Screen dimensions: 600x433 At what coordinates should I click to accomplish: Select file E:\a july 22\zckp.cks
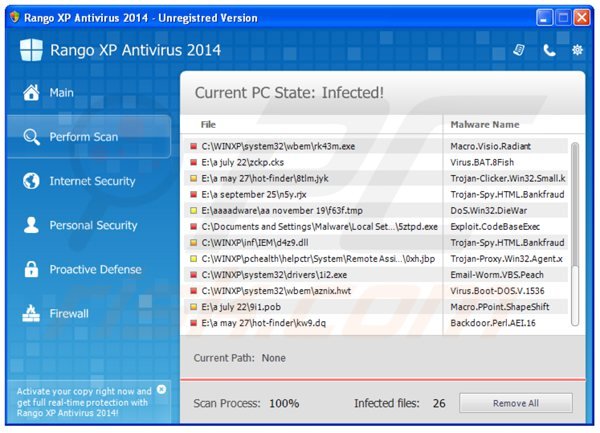(243, 162)
